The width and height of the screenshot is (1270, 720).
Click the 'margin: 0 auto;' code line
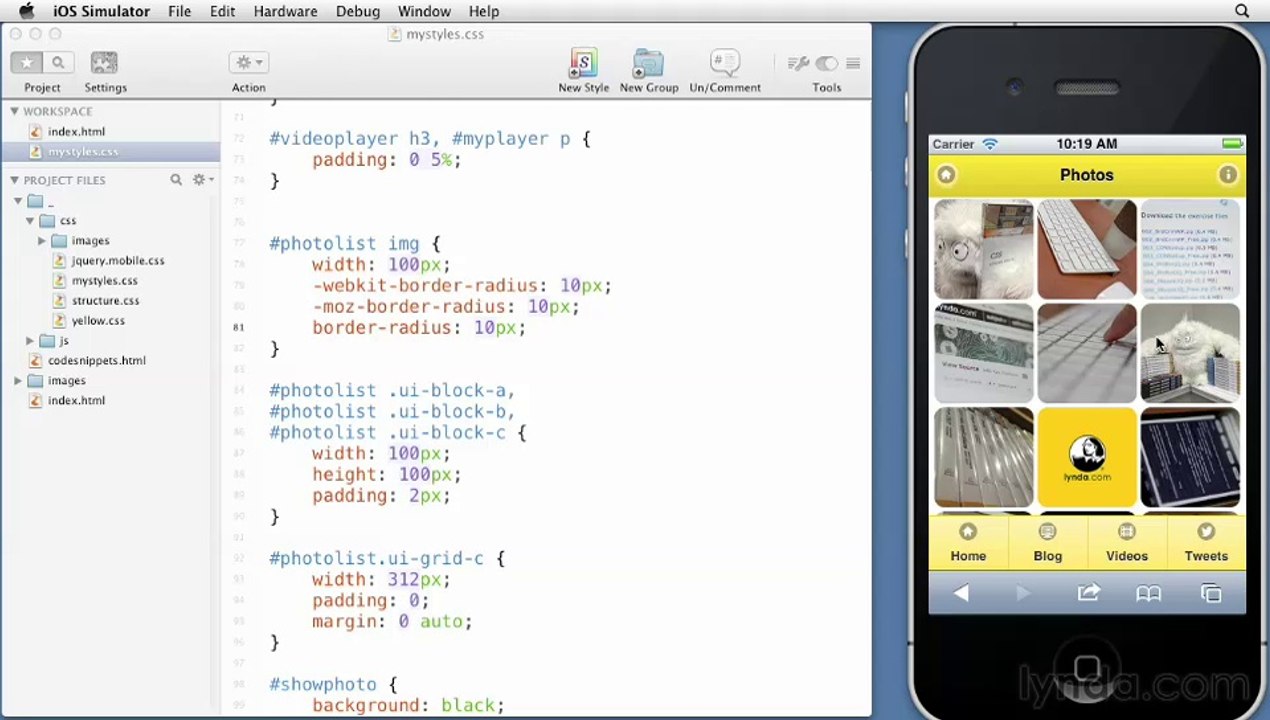392,621
